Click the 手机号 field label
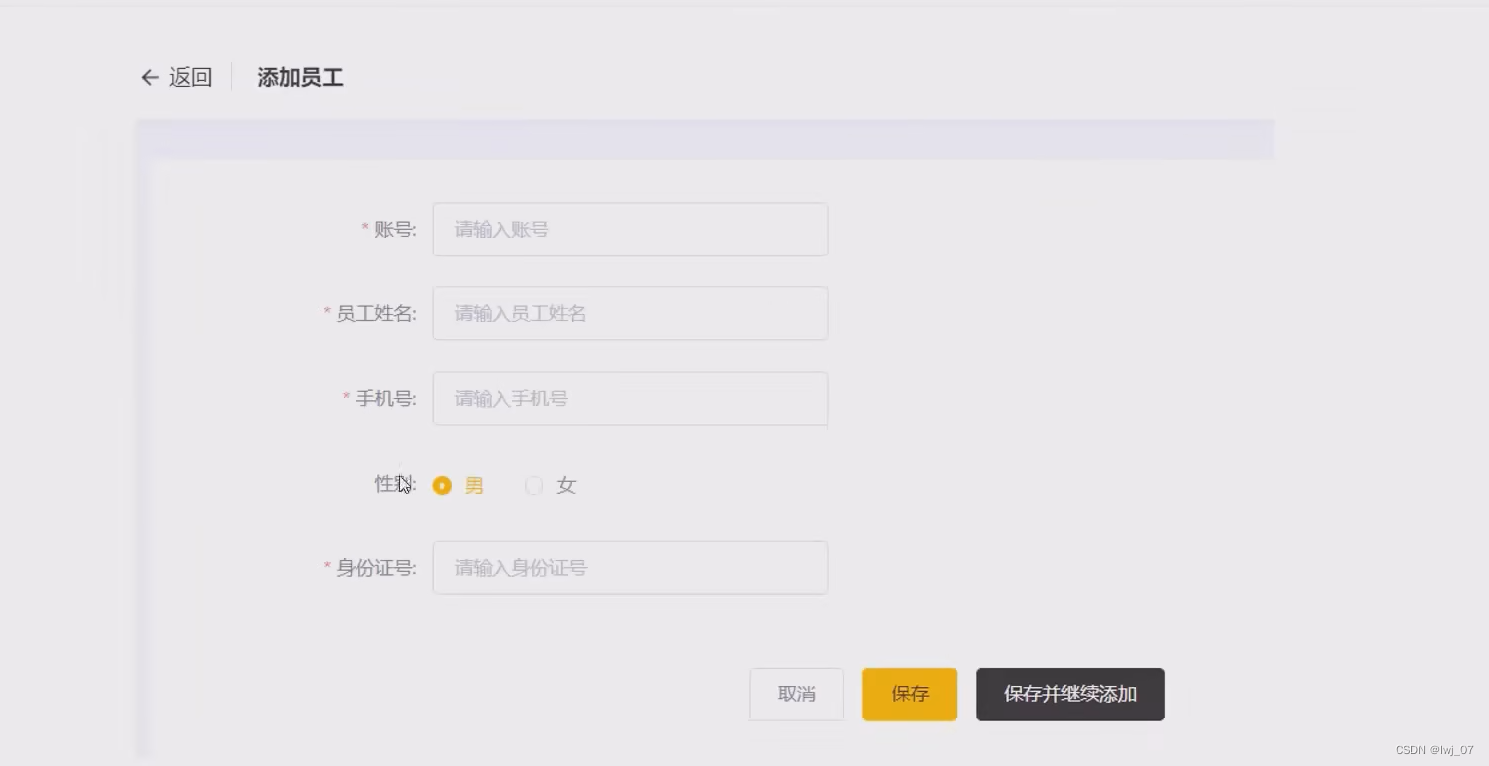 click(x=386, y=398)
